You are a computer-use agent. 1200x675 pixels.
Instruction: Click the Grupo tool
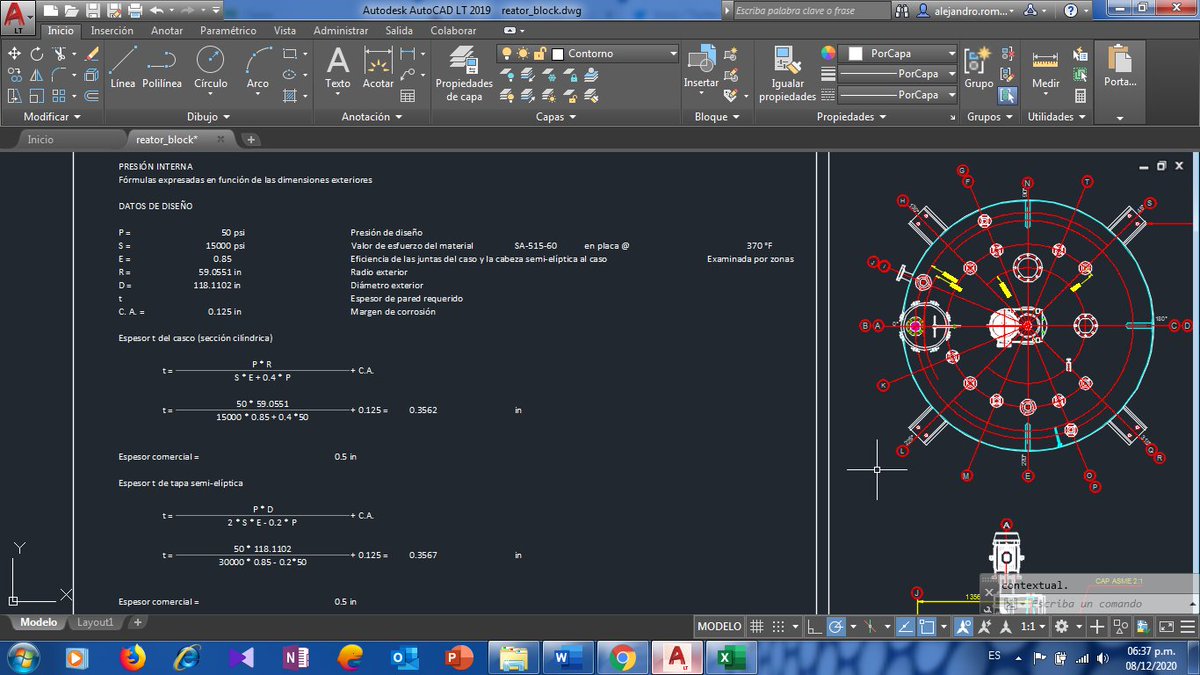tap(978, 67)
